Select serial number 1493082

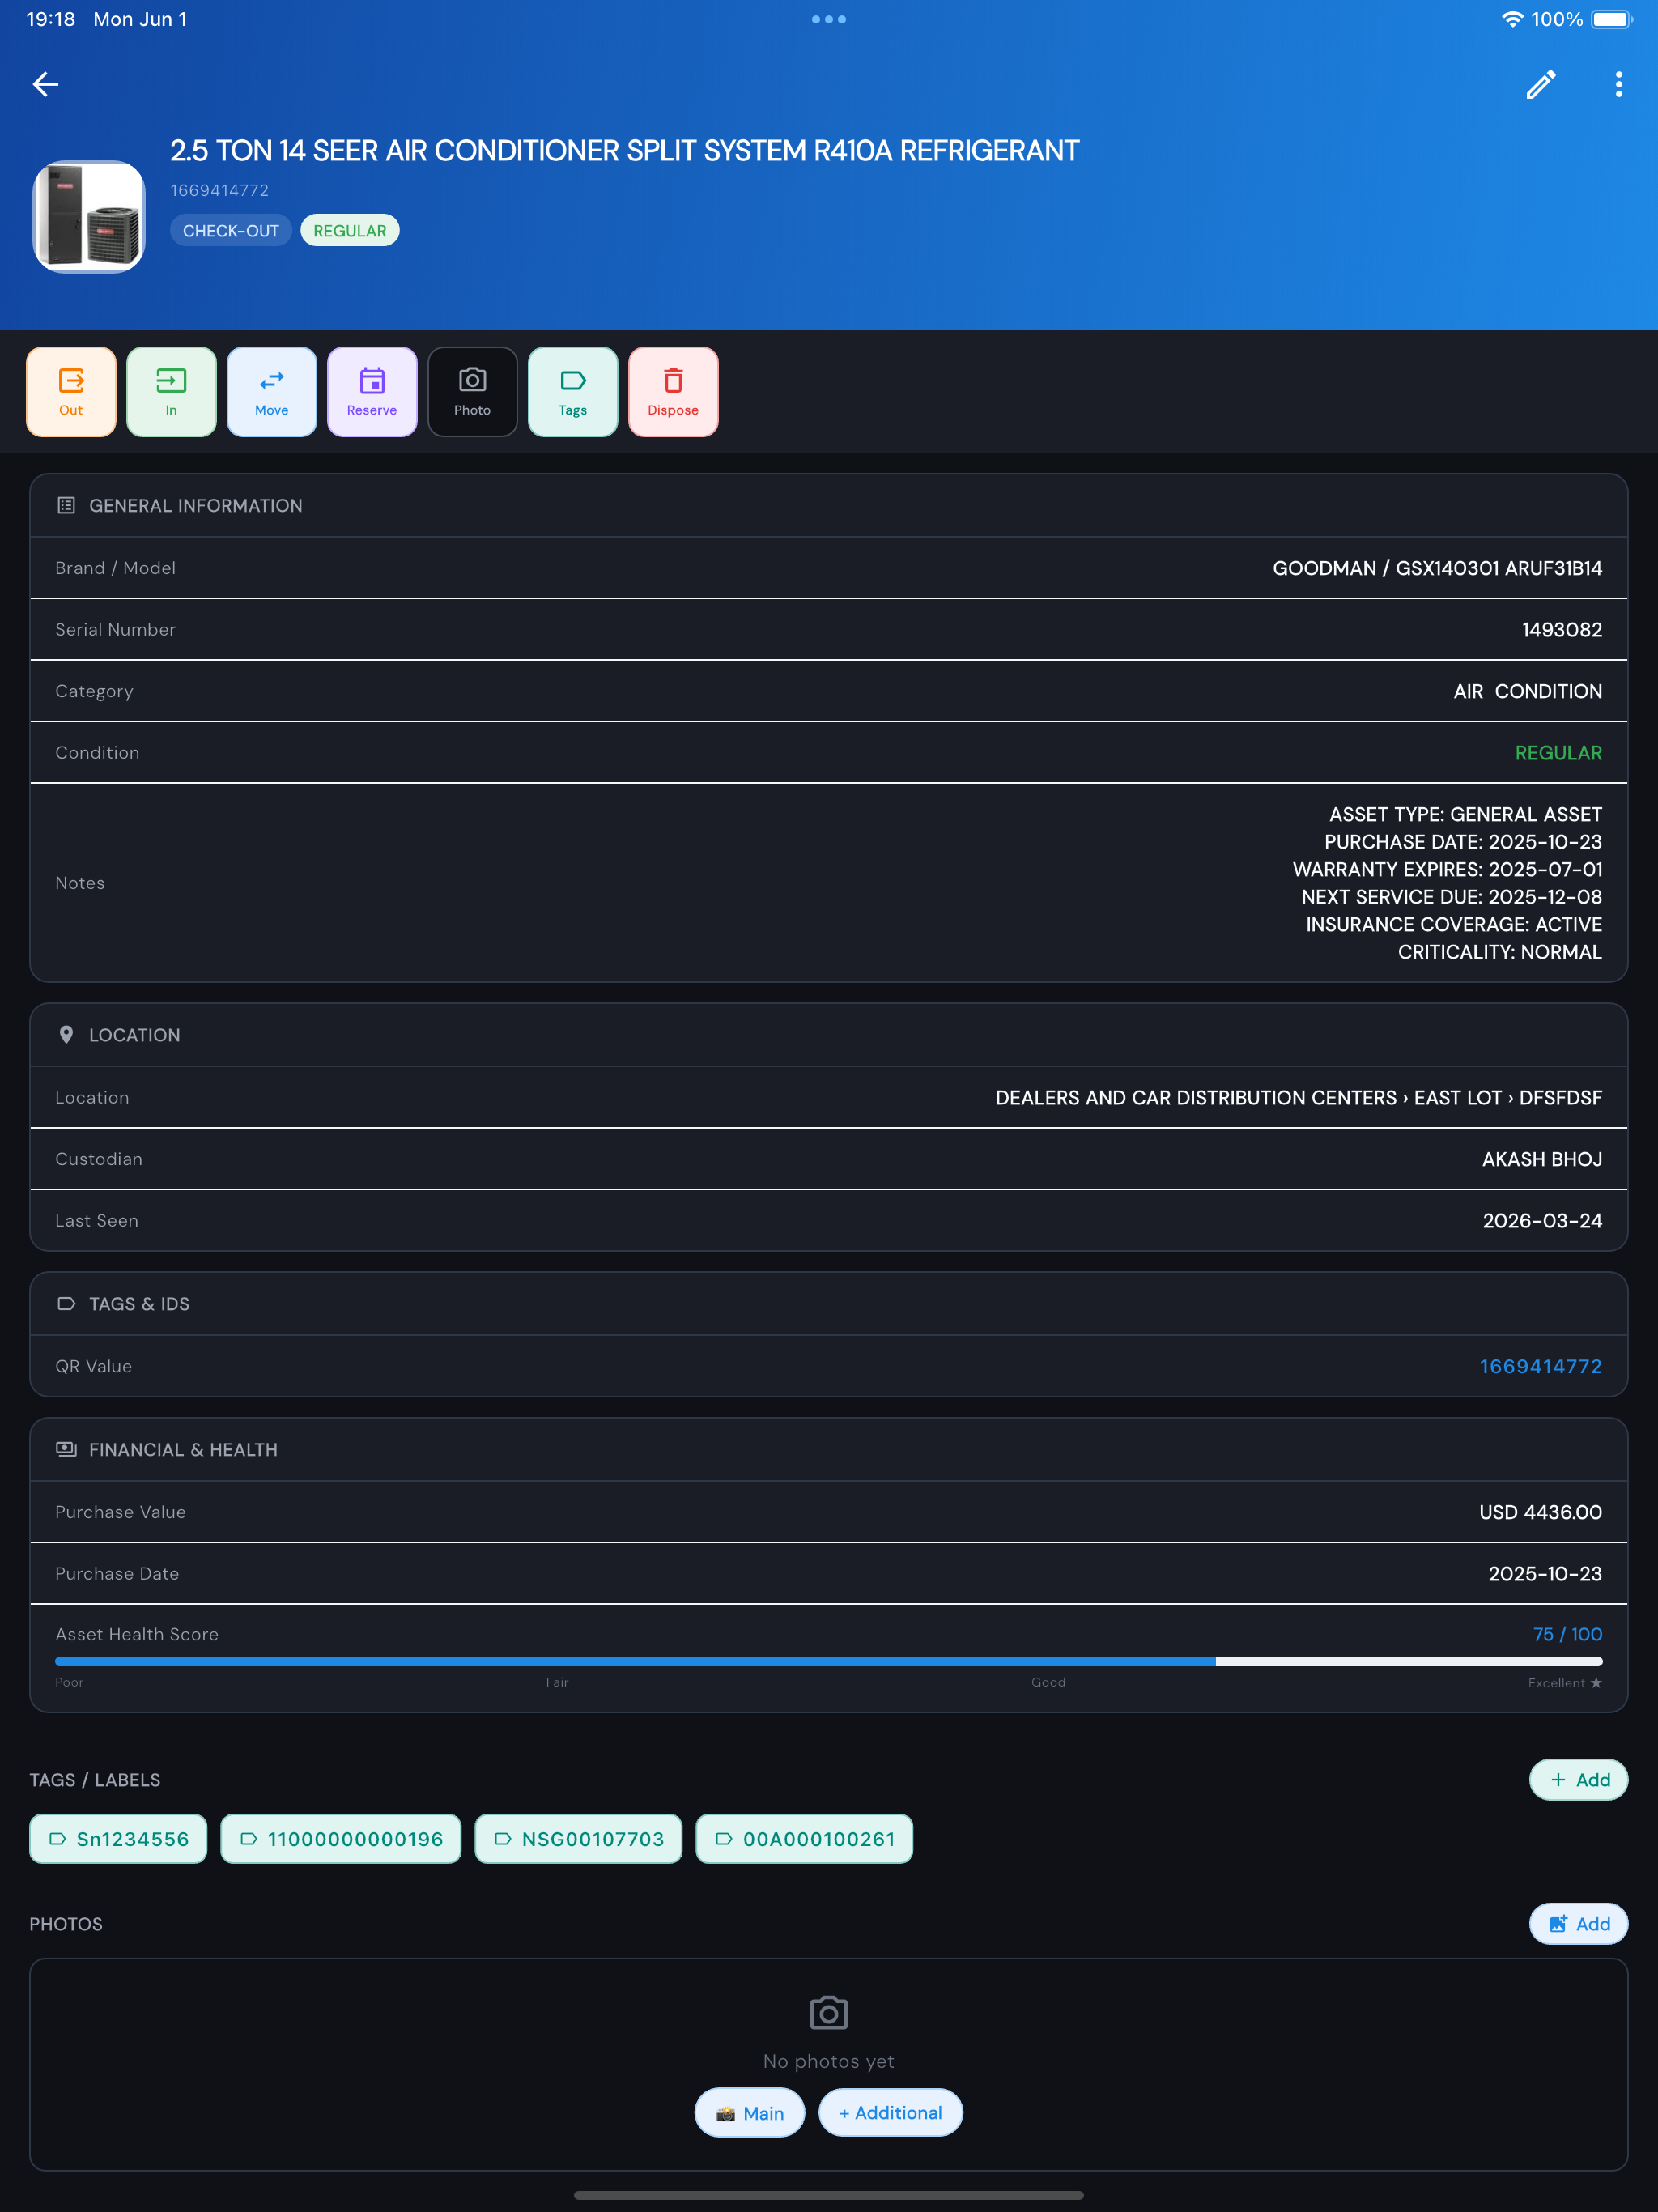(x=1562, y=630)
